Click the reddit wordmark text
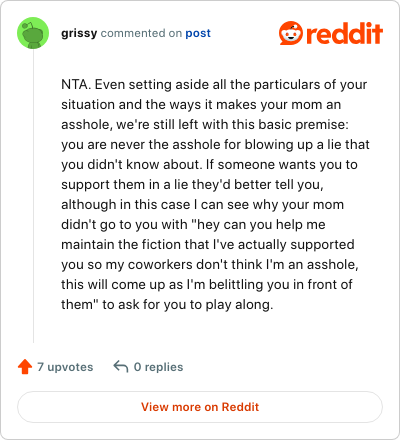The height and width of the screenshot is (440, 400). [x=344, y=33]
